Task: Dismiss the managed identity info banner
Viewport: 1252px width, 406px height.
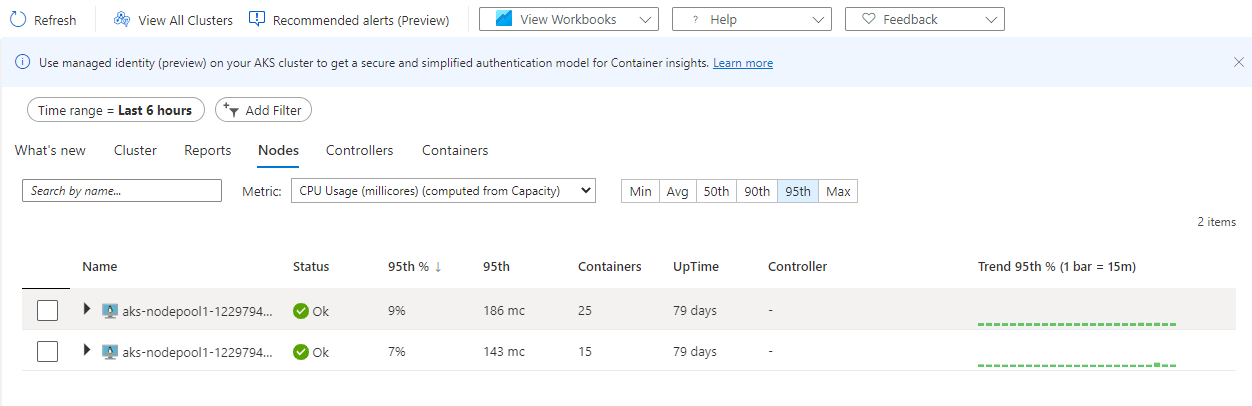Action: point(1239,62)
